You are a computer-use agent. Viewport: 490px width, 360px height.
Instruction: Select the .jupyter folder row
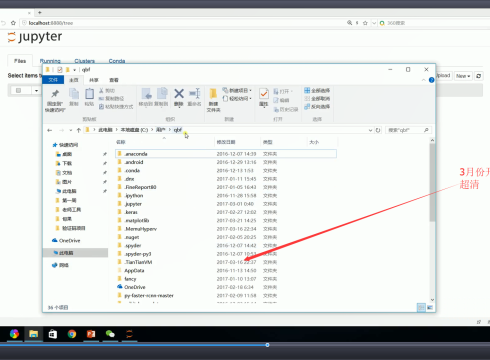226,204
